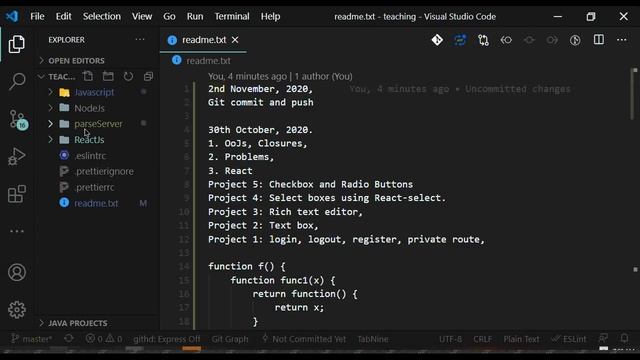640x360 pixels.
Task: Click Not Committed Yet blame status
Action: pos(304,339)
